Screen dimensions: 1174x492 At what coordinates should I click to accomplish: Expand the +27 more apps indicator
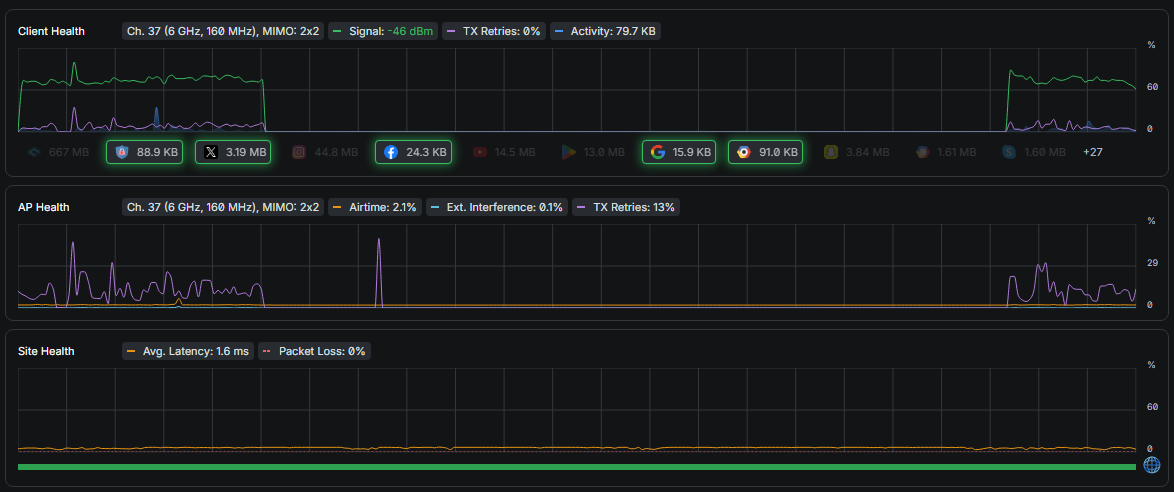pyautogui.click(x=1092, y=152)
